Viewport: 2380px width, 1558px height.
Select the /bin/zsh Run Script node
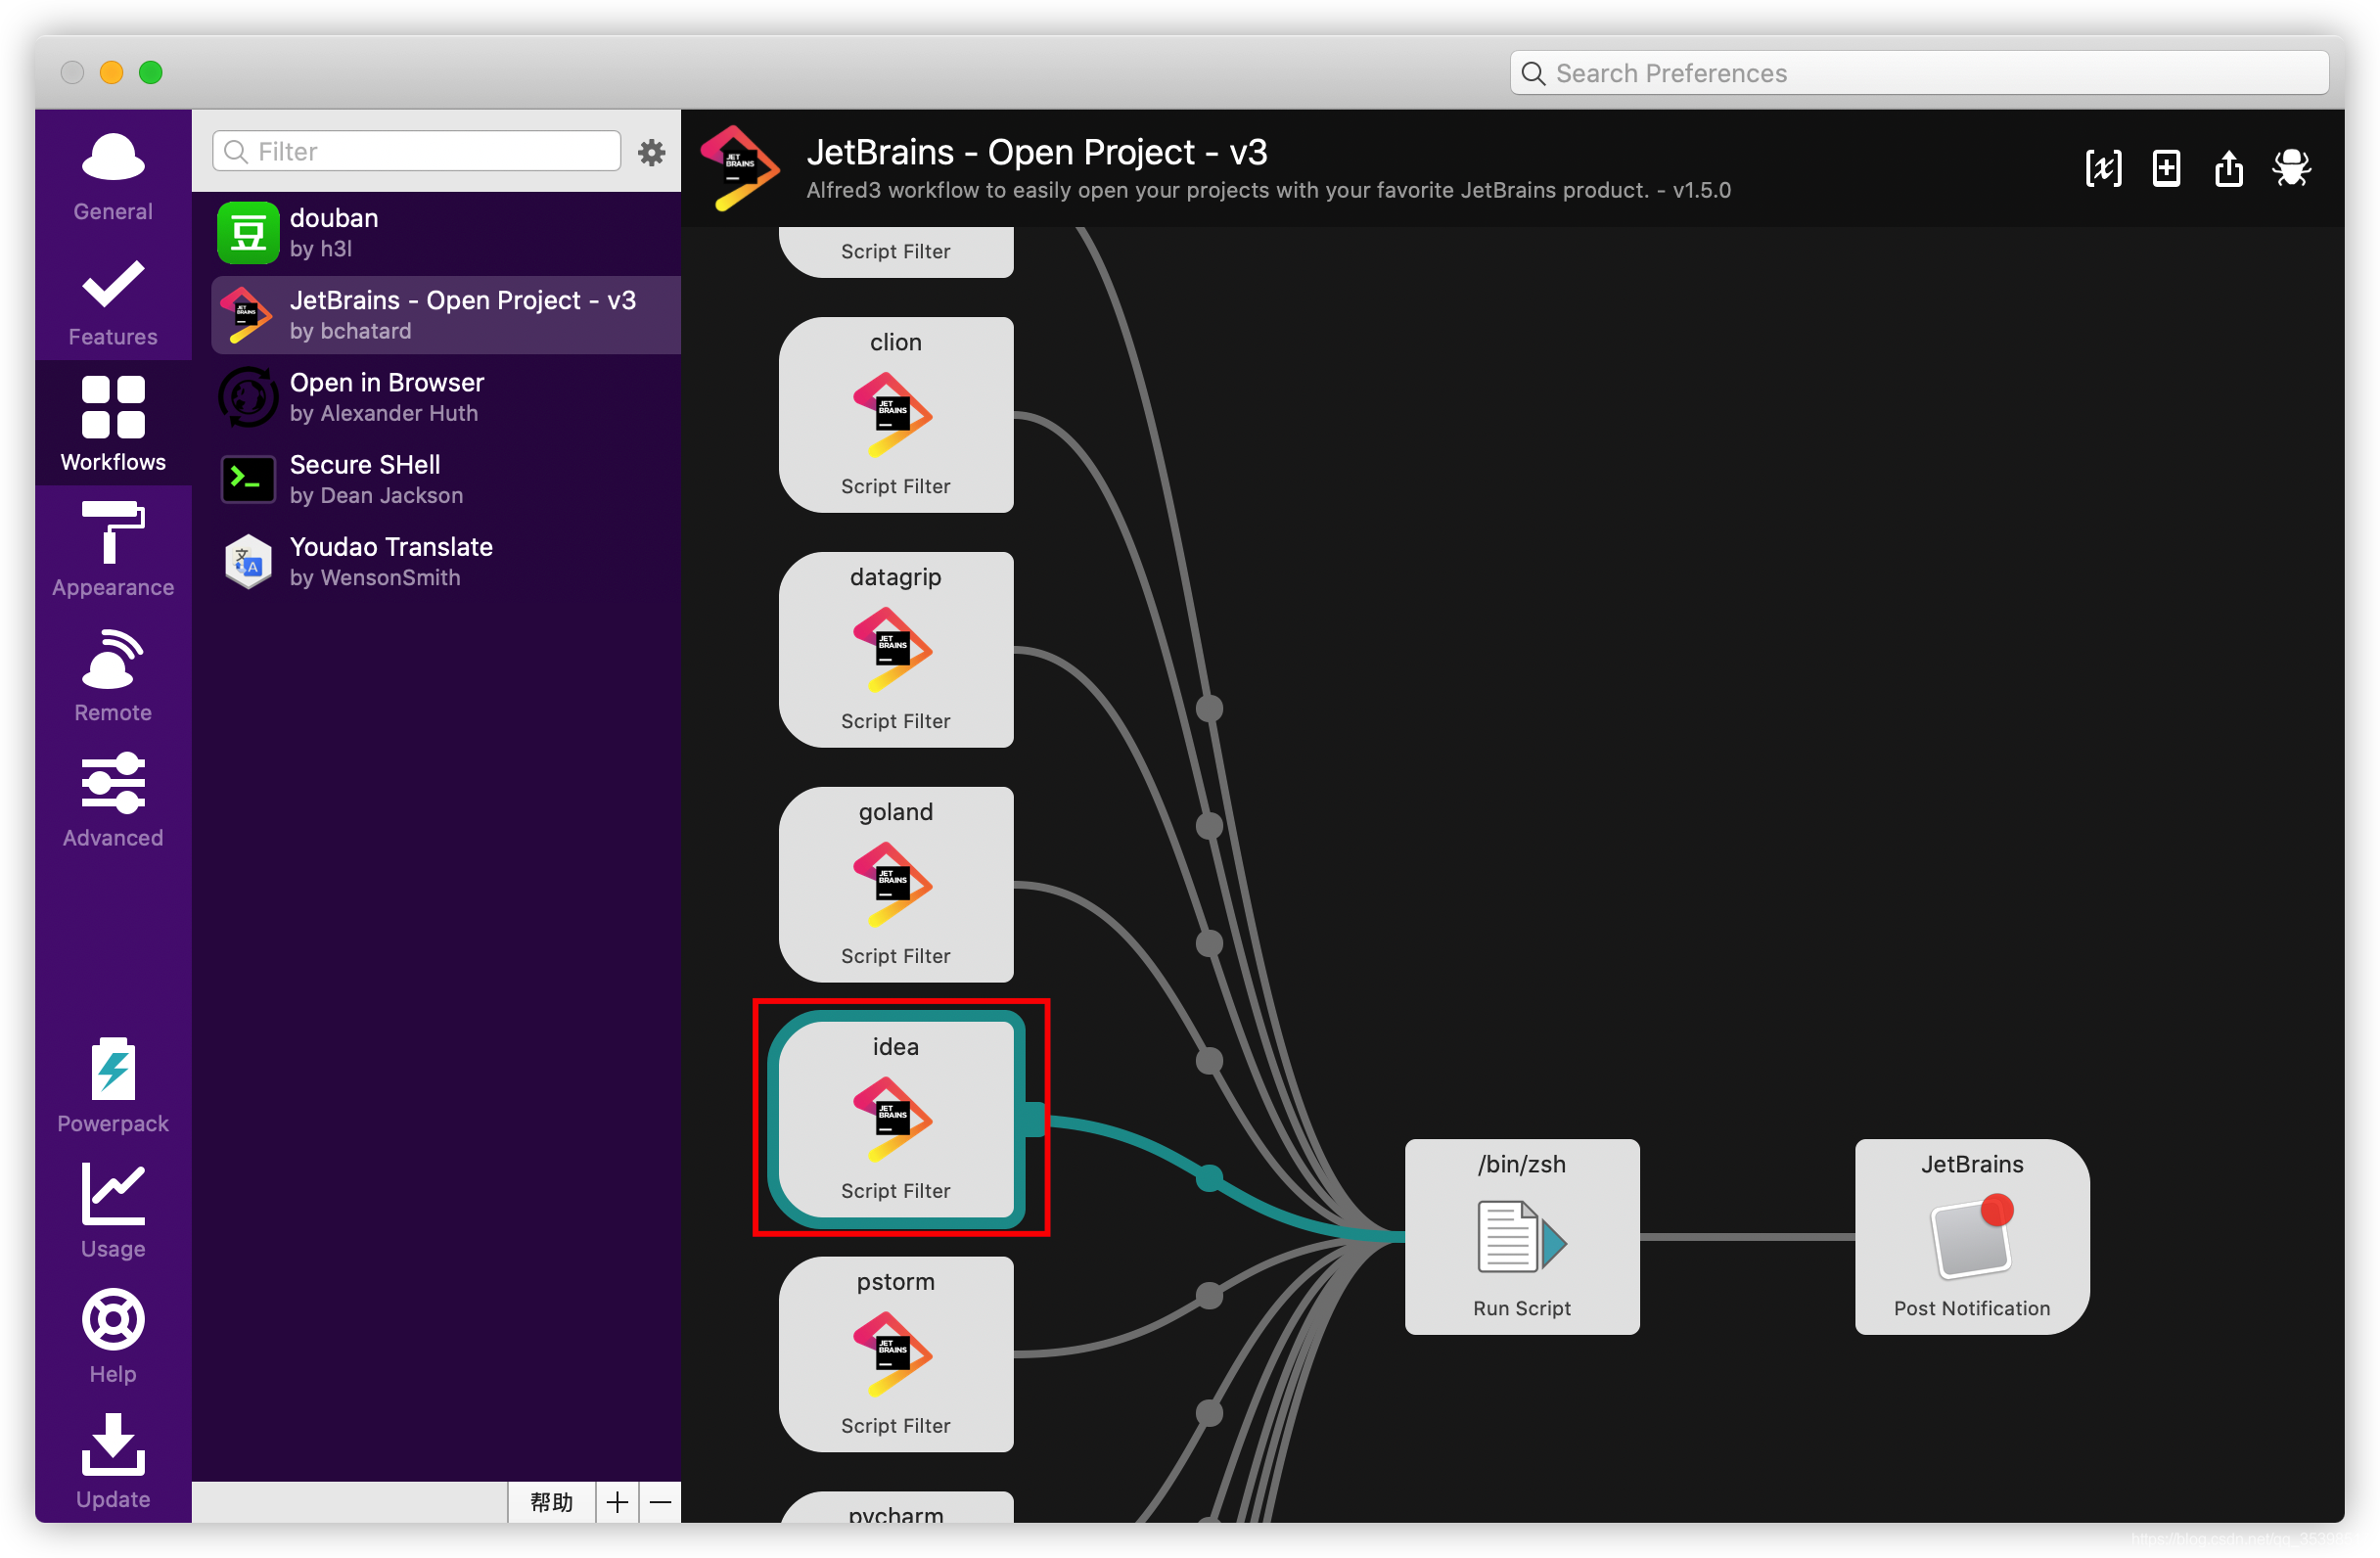coord(1522,1237)
